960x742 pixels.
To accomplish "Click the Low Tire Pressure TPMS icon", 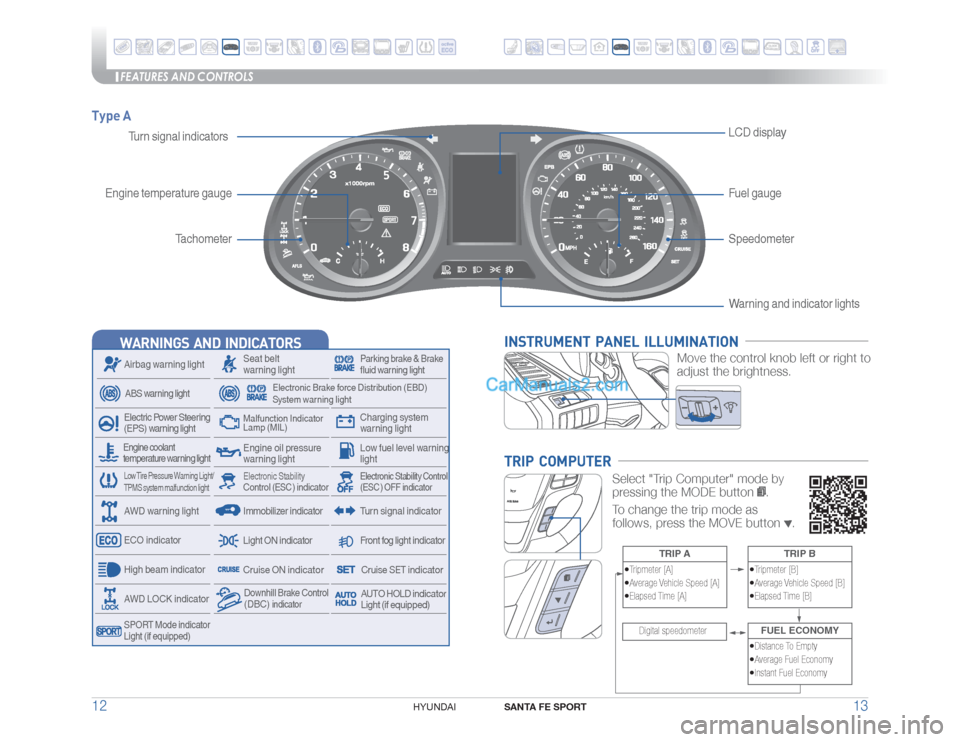I will pos(109,481).
